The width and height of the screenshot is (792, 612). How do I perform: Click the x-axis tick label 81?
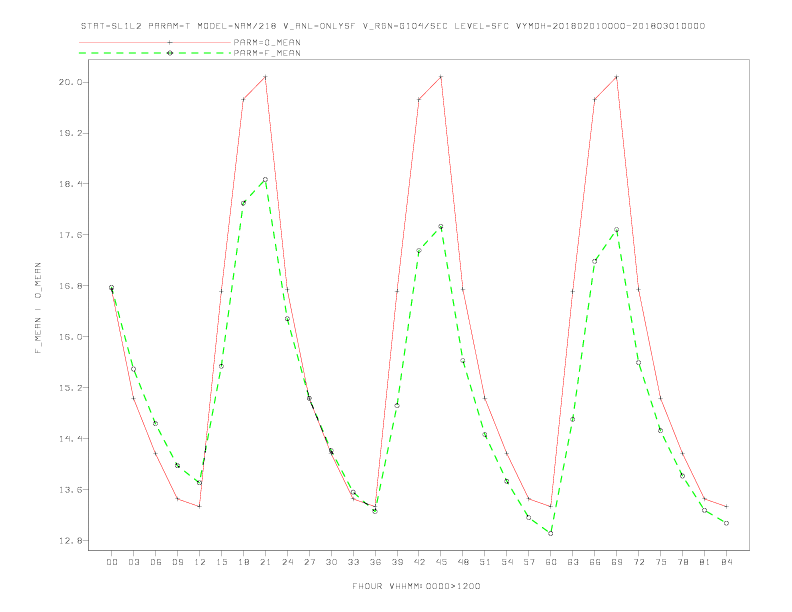coord(705,562)
